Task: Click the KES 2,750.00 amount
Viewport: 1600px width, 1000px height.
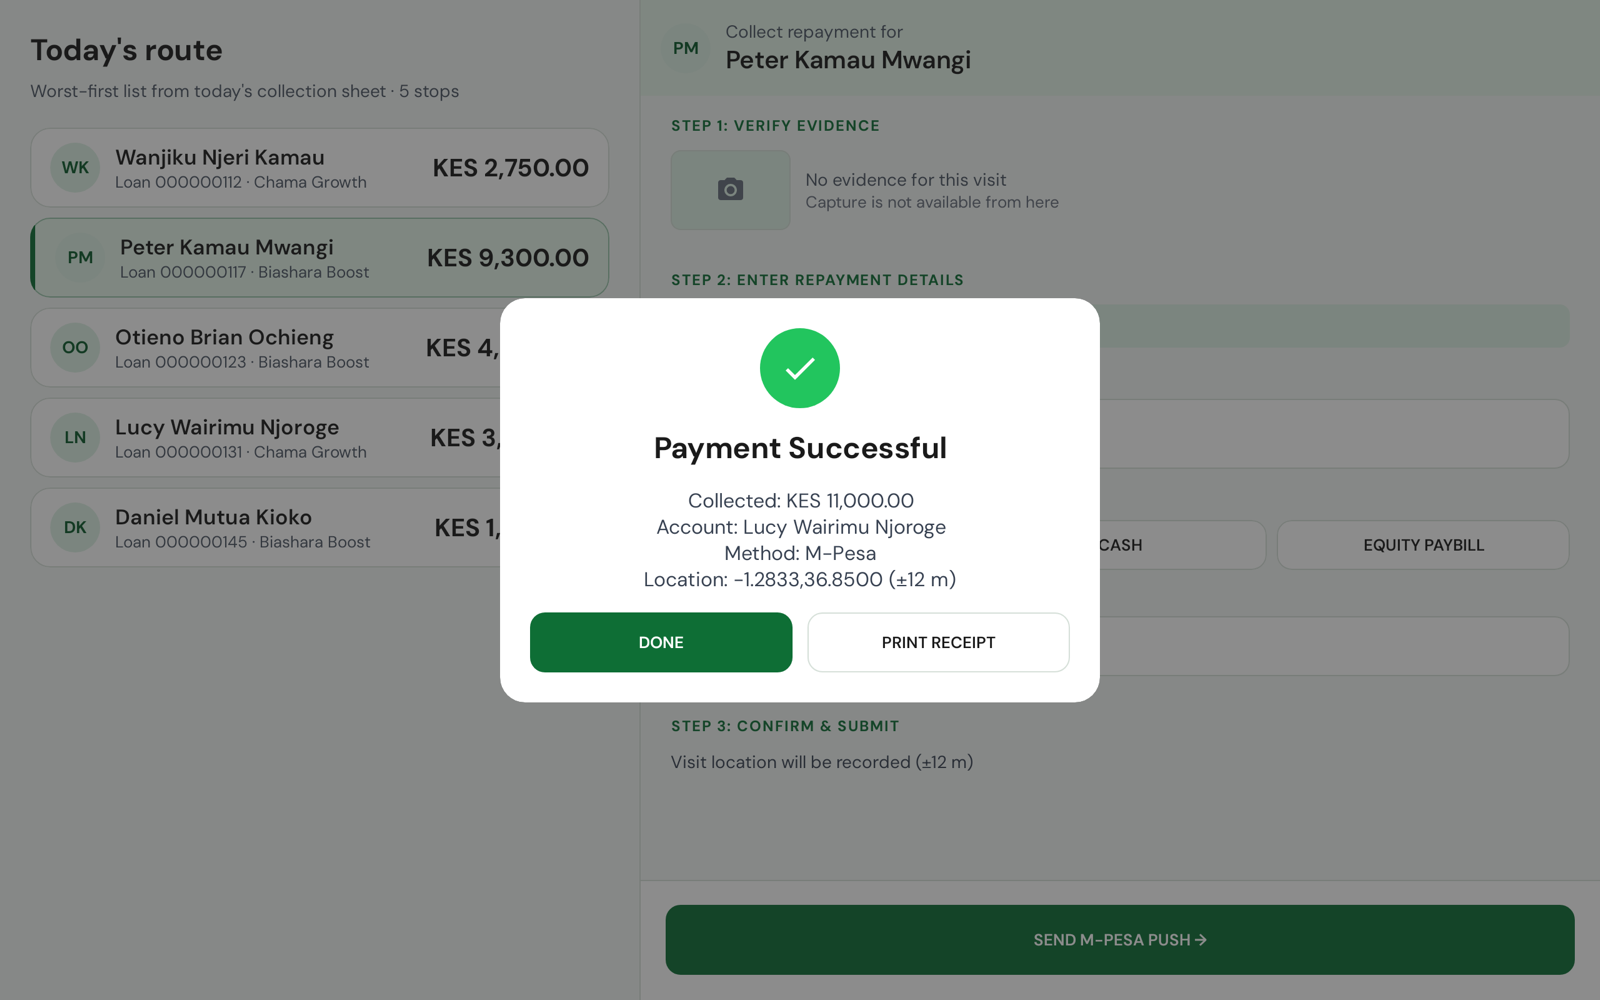Action: 510,168
